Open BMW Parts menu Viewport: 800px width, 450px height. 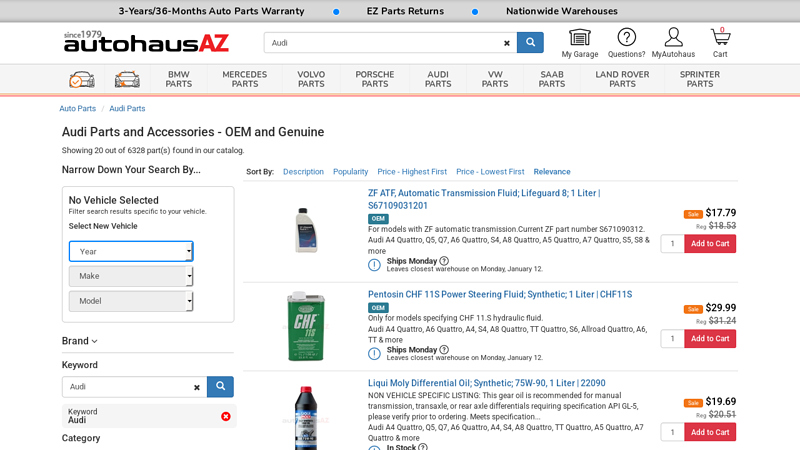coord(179,79)
